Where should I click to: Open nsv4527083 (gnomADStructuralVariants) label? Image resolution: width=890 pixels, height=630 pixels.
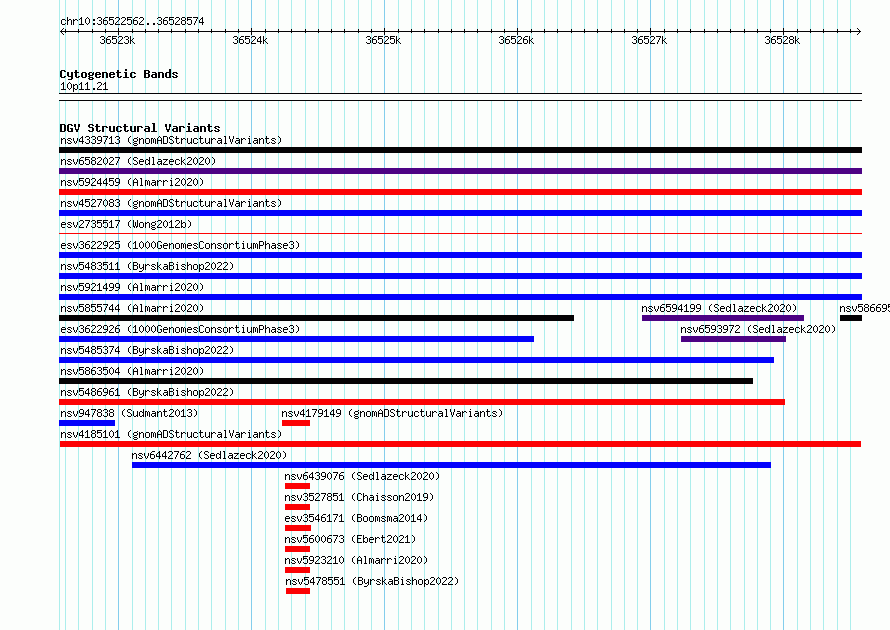[x=171, y=203]
